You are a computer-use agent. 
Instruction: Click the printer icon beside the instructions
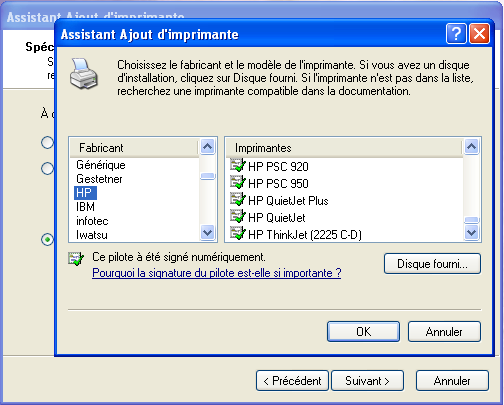click(x=84, y=74)
